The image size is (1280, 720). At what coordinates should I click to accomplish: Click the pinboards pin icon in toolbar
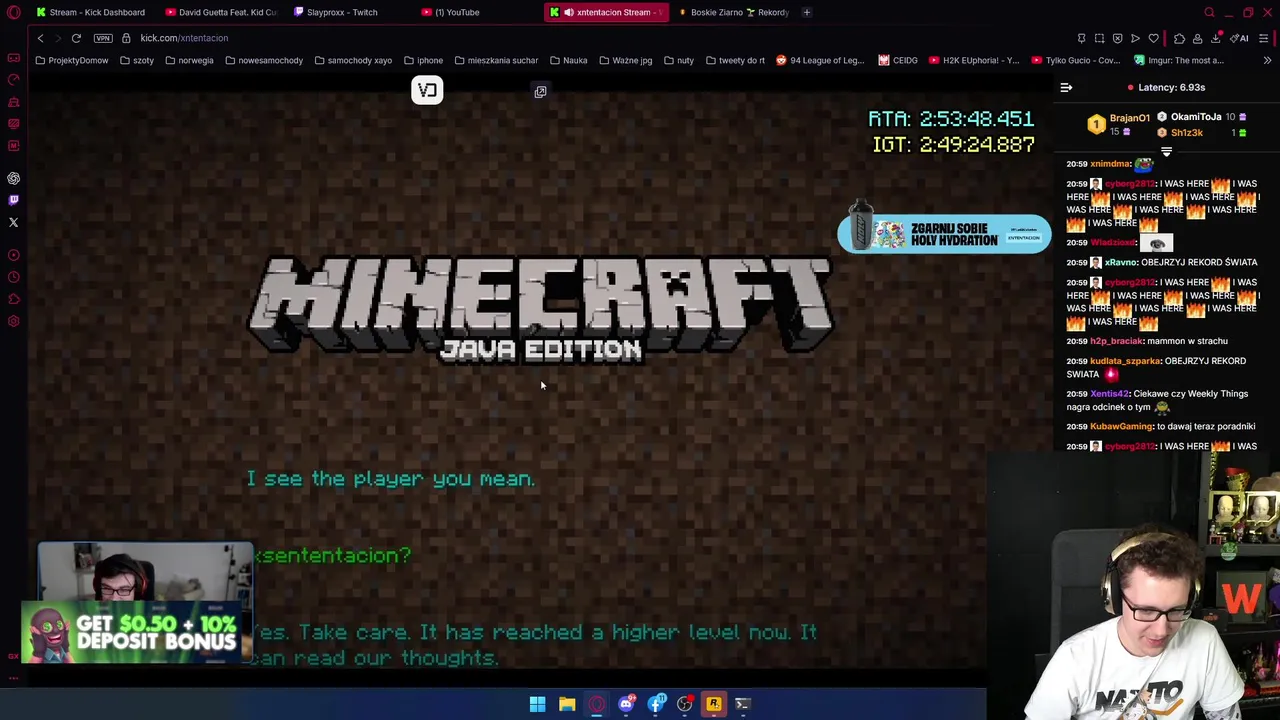1081,38
